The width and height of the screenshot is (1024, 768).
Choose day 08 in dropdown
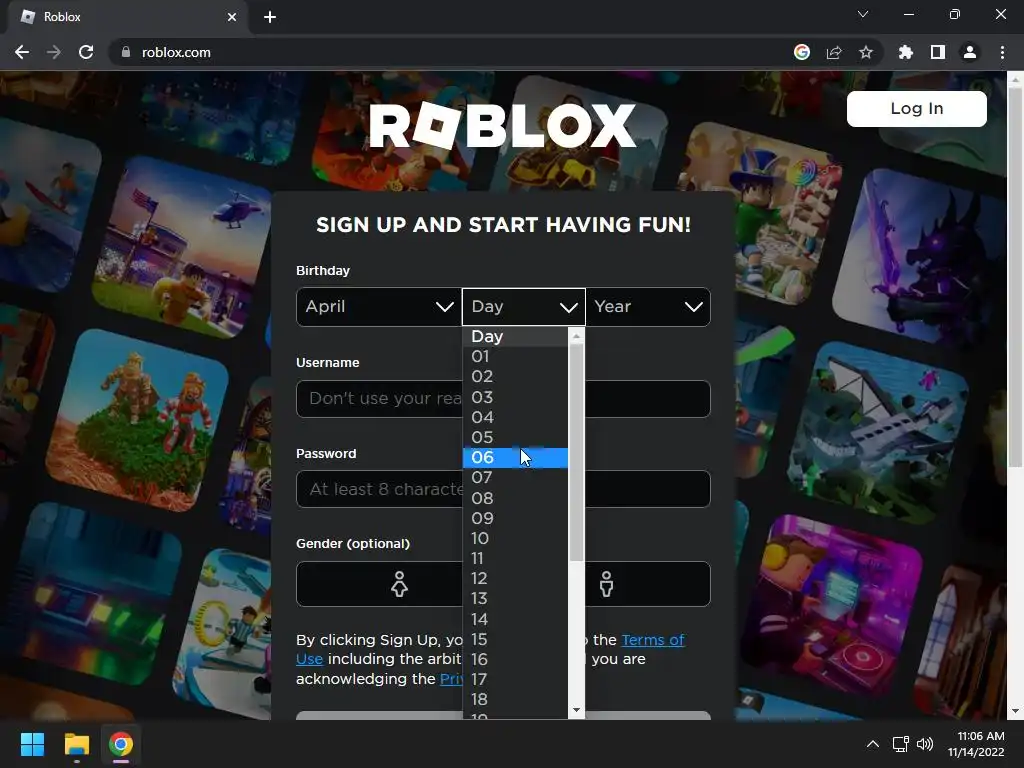(515, 498)
